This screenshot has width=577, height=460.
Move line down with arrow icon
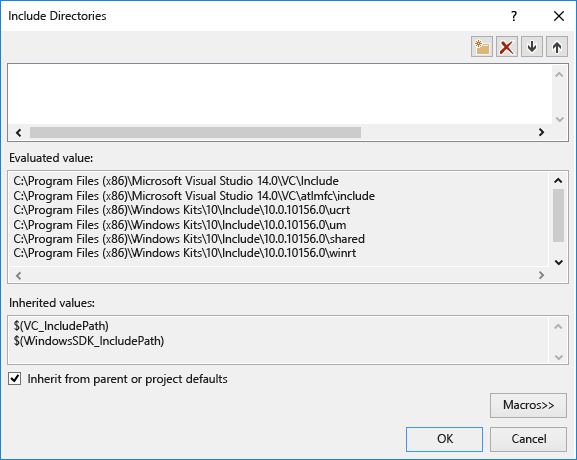(532, 47)
